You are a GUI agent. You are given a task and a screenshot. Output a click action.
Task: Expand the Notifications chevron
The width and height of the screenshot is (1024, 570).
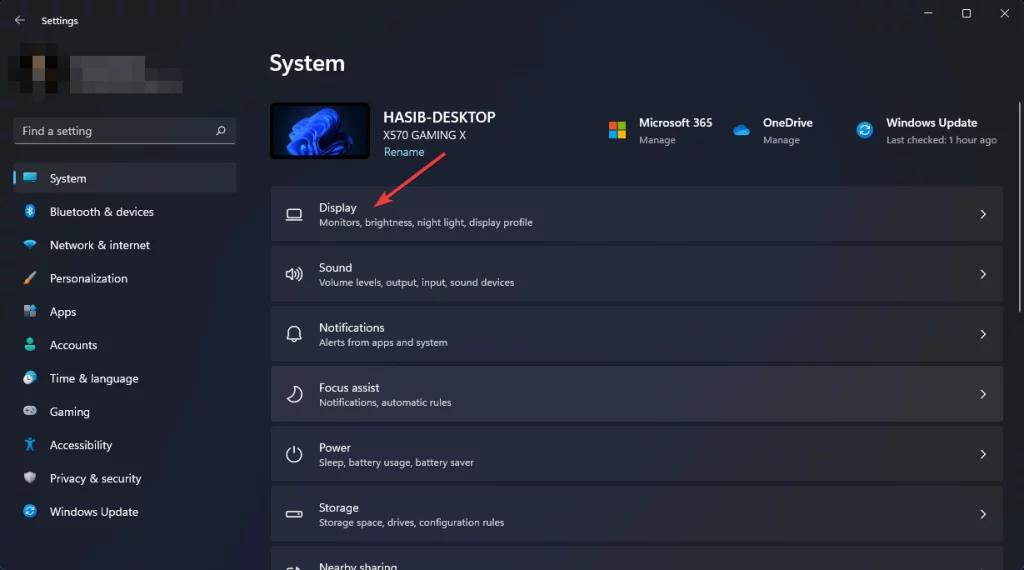pos(983,334)
